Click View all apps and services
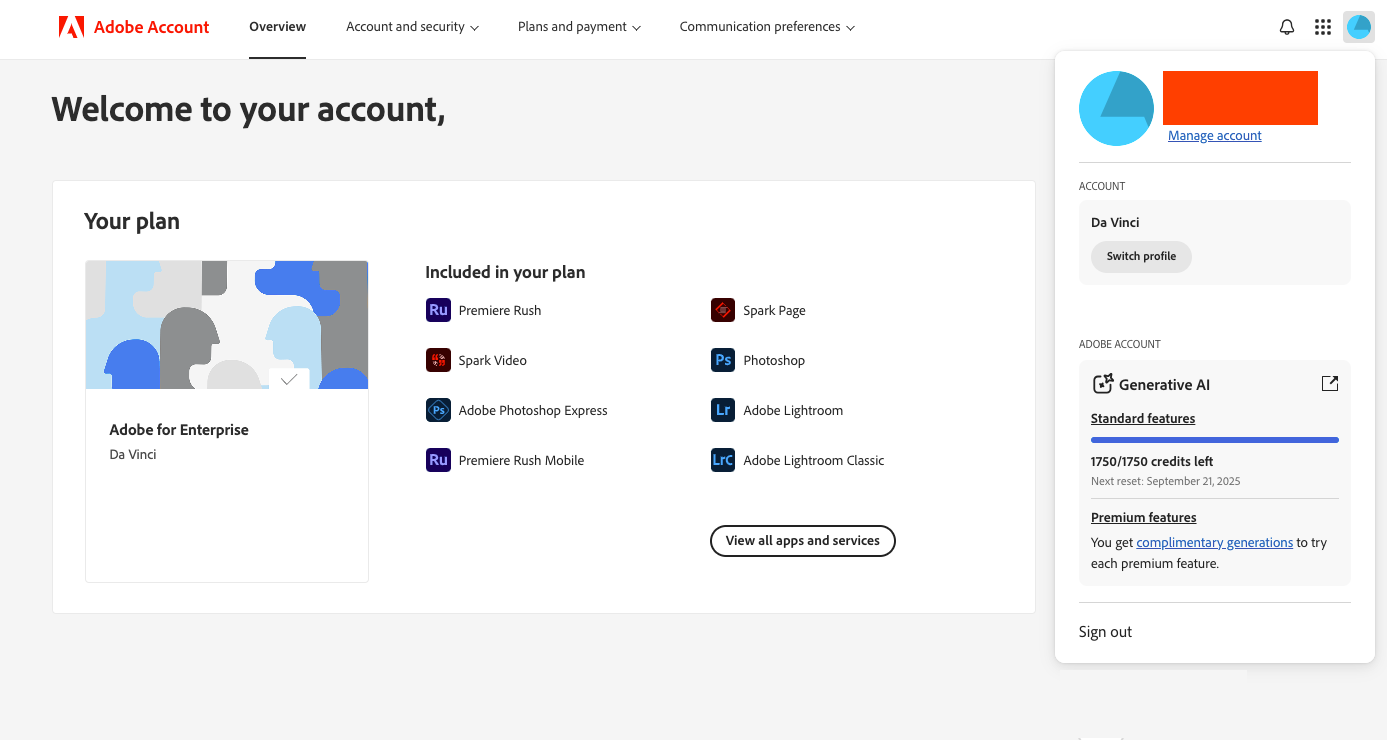The width and height of the screenshot is (1387, 740). tap(803, 541)
